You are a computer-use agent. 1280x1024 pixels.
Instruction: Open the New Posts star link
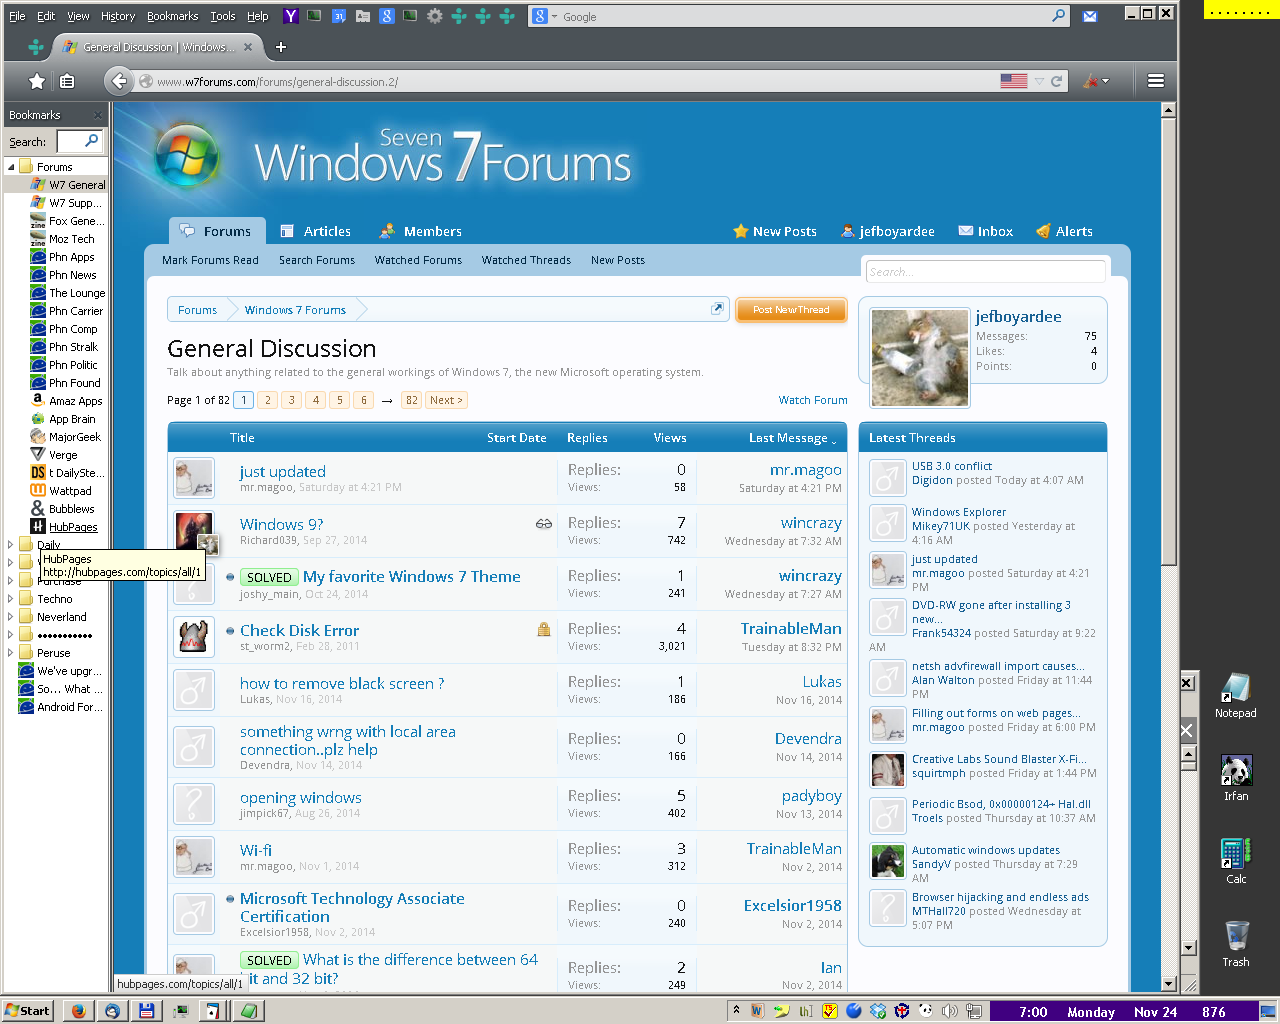tap(775, 231)
